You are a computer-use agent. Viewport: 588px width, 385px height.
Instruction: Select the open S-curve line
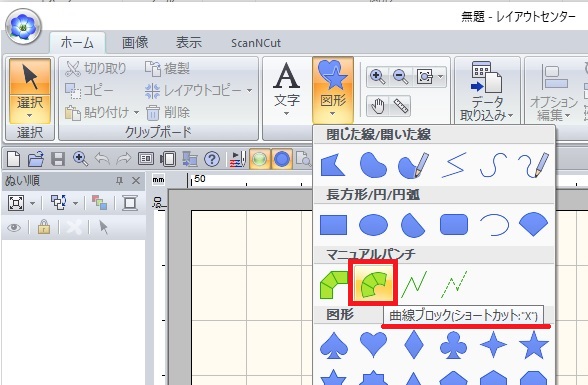(494, 165)
